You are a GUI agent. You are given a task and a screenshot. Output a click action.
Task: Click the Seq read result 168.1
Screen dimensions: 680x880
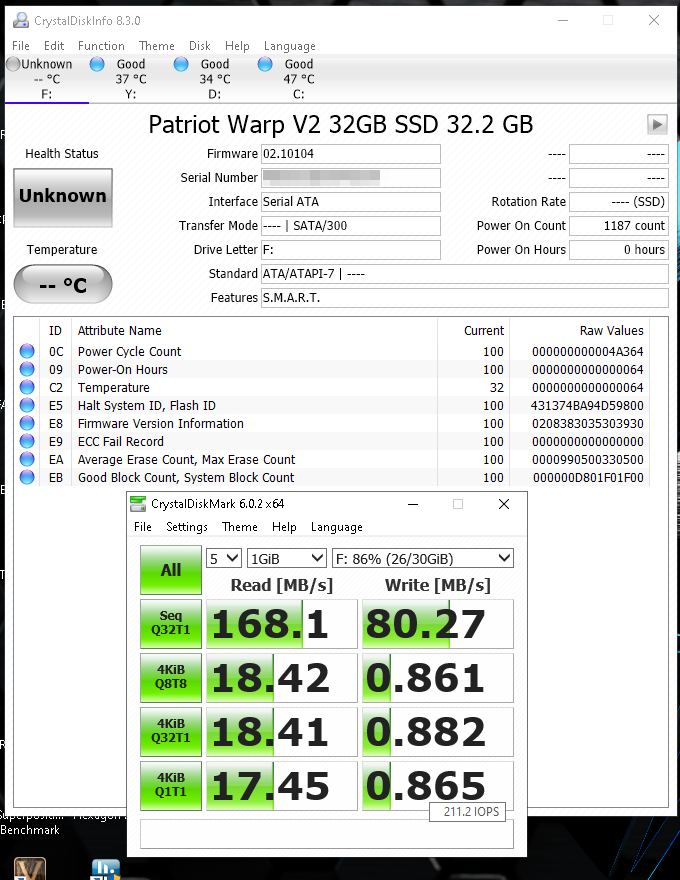point(282,624)
